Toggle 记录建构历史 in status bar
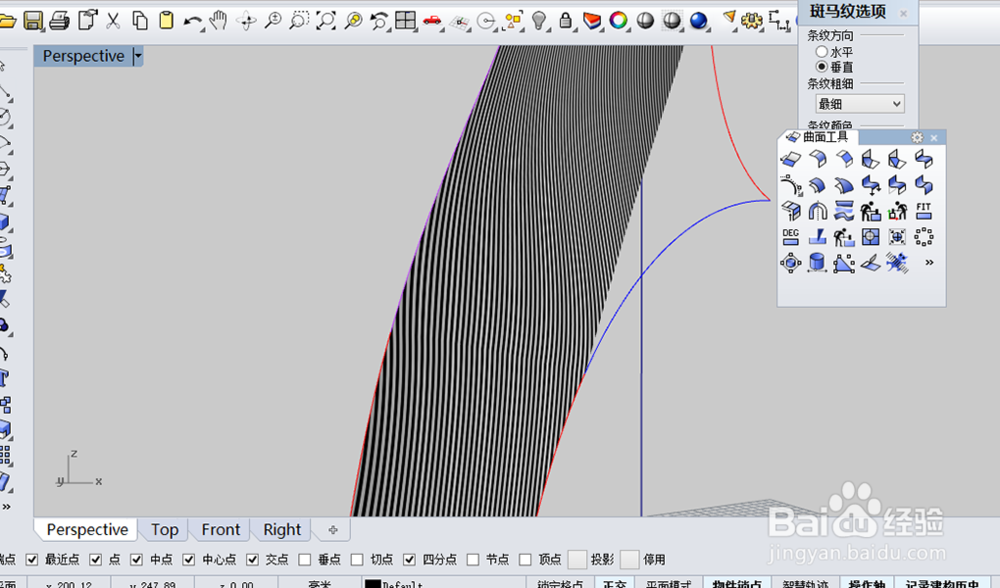The height and width of the screenshot is (588, 1000). [942, 584]
